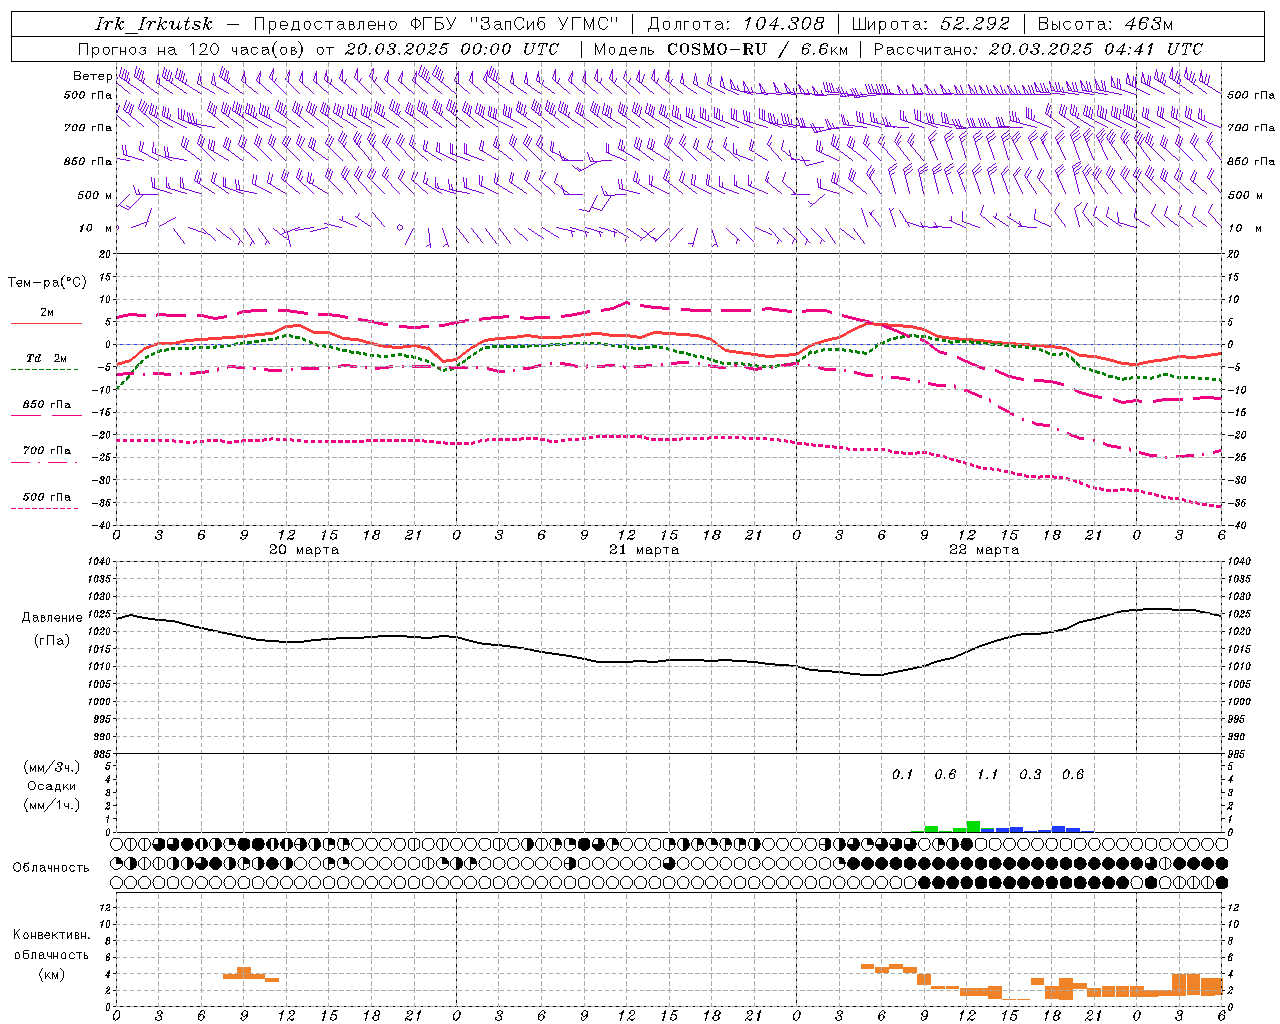Viewport: 1280px width, 1024px height.
Task: Click the 1.1 precipitation amount value
Action: click(x=987, y=774)
